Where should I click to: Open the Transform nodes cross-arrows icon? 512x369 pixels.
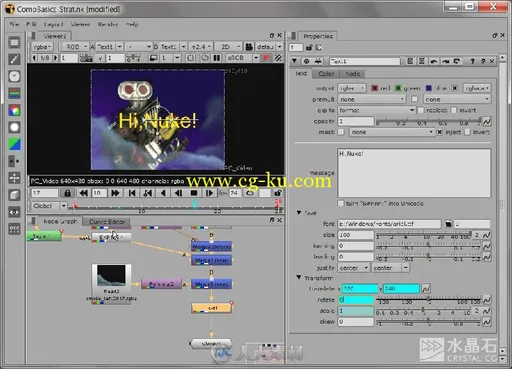(x=14, y=178)
